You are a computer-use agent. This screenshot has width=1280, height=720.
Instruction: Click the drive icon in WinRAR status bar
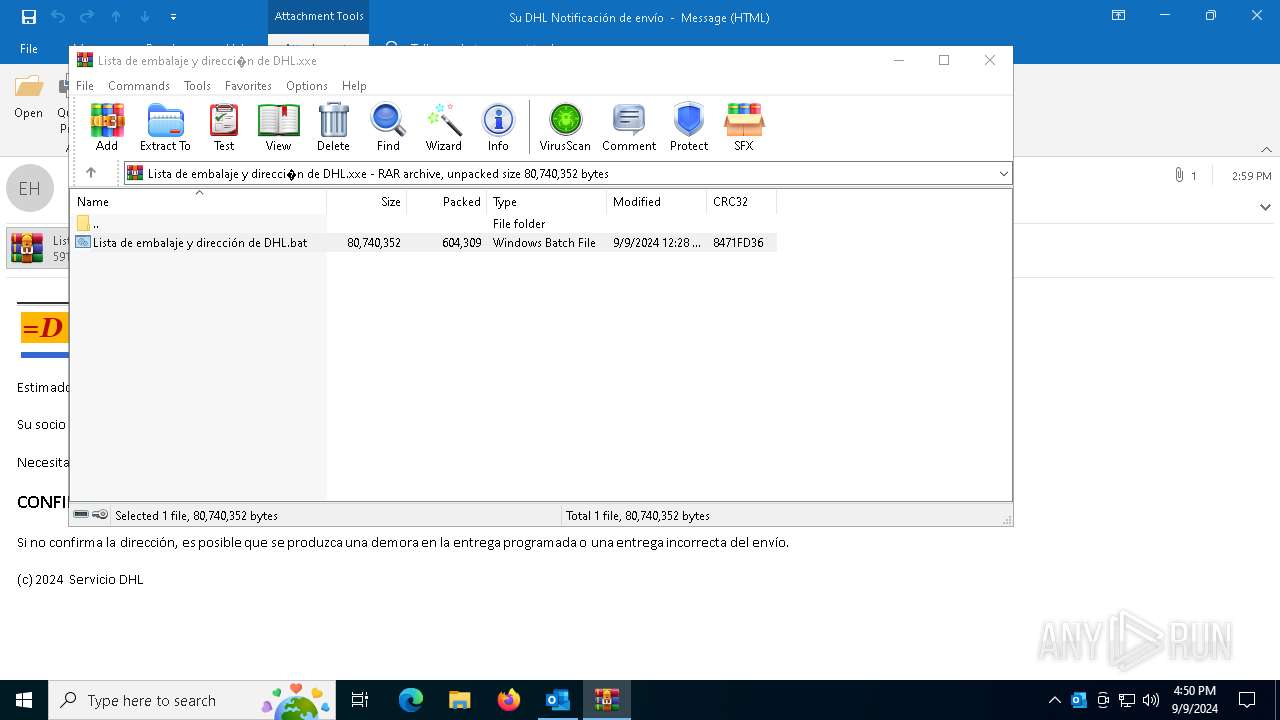tap(81, 515)
